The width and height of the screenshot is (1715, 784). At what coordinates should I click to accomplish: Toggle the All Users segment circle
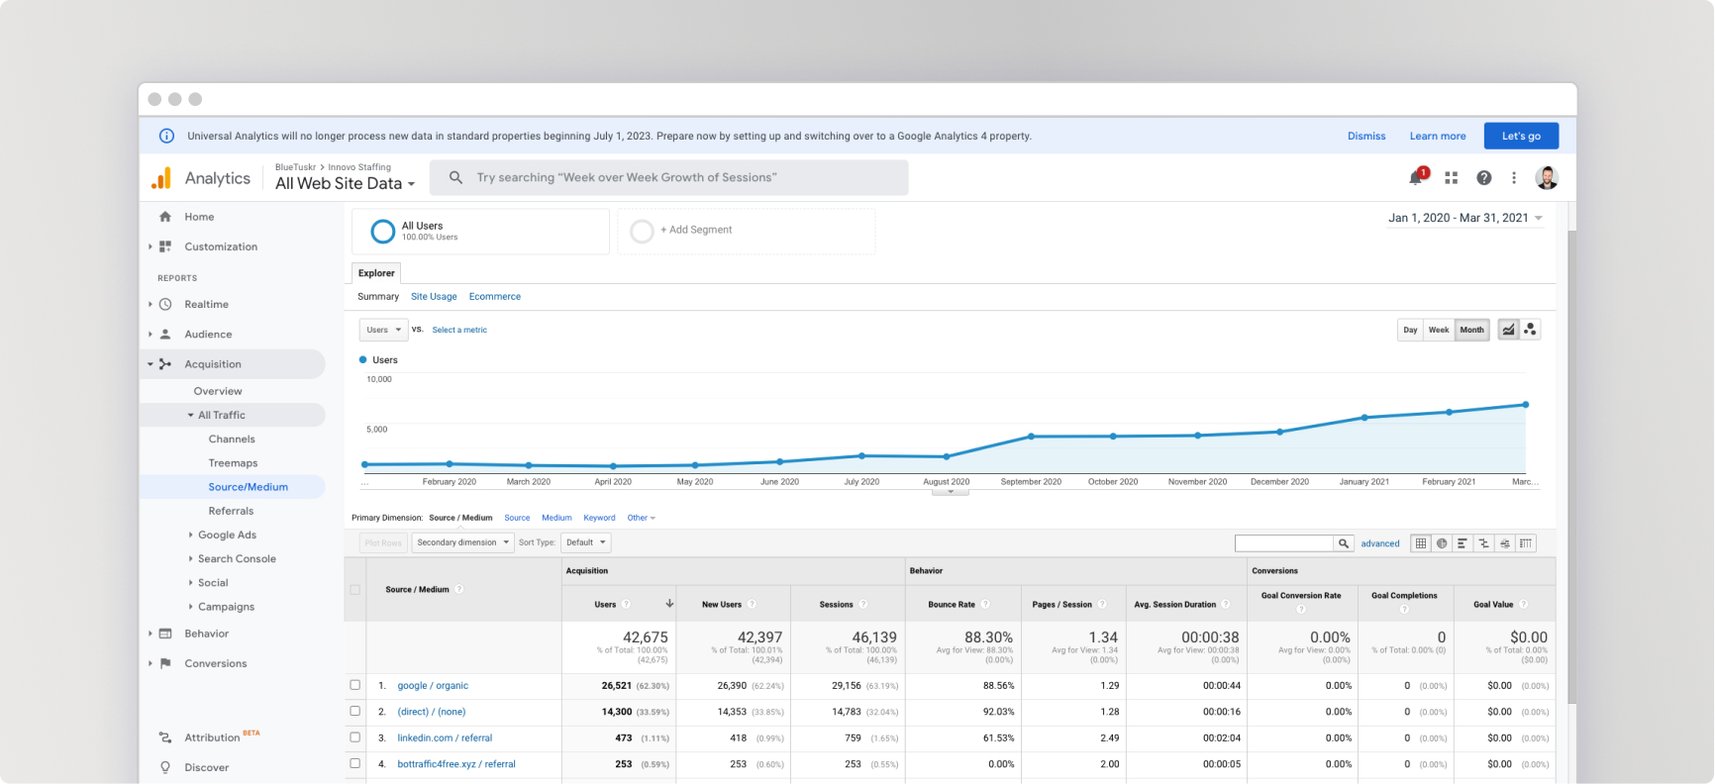click(382, 231)
